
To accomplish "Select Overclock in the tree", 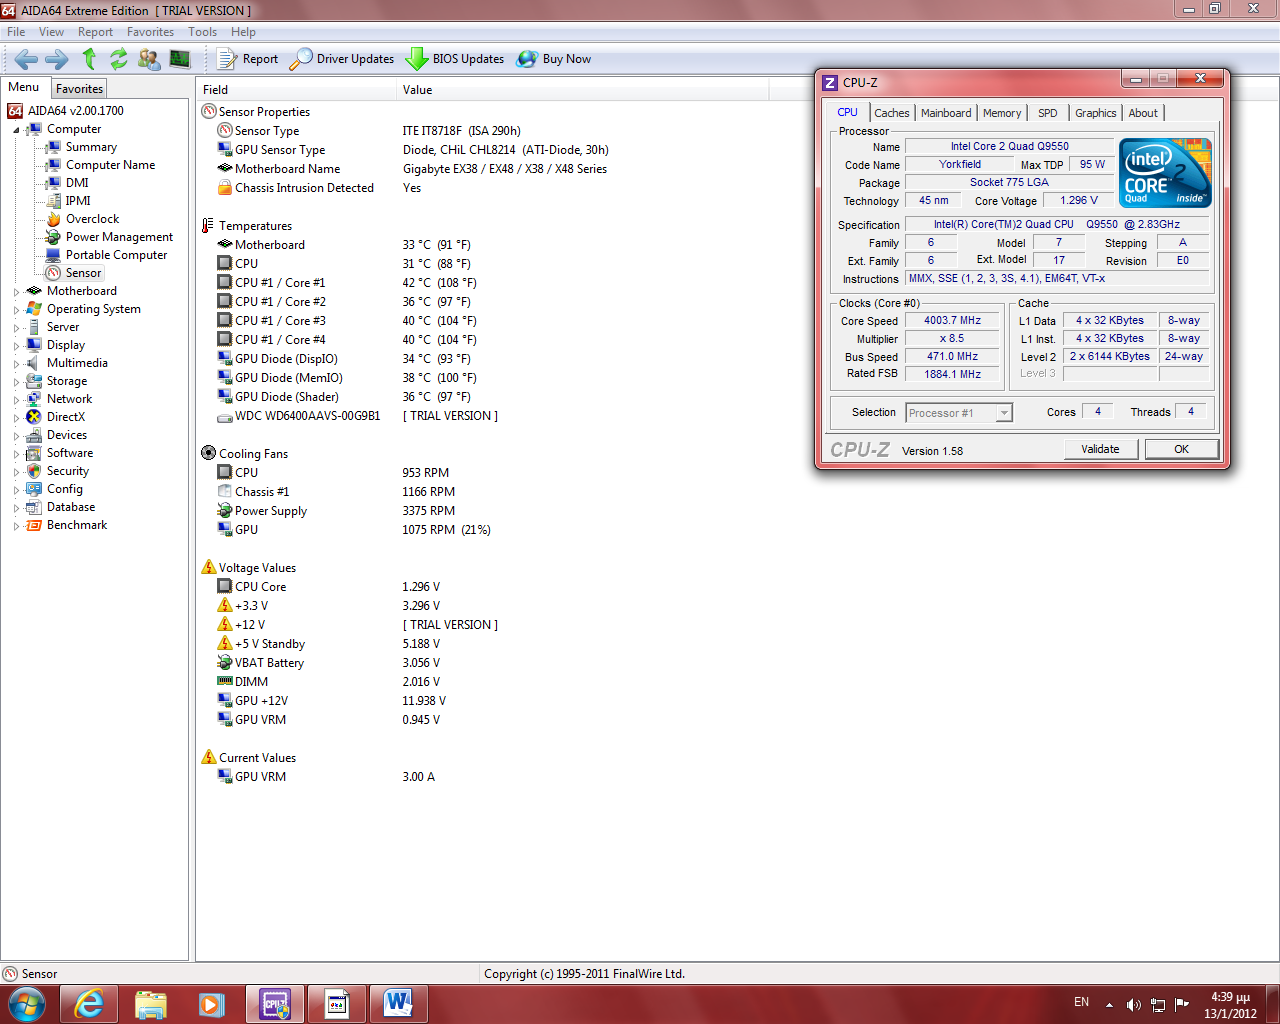I will click(92, 219).
